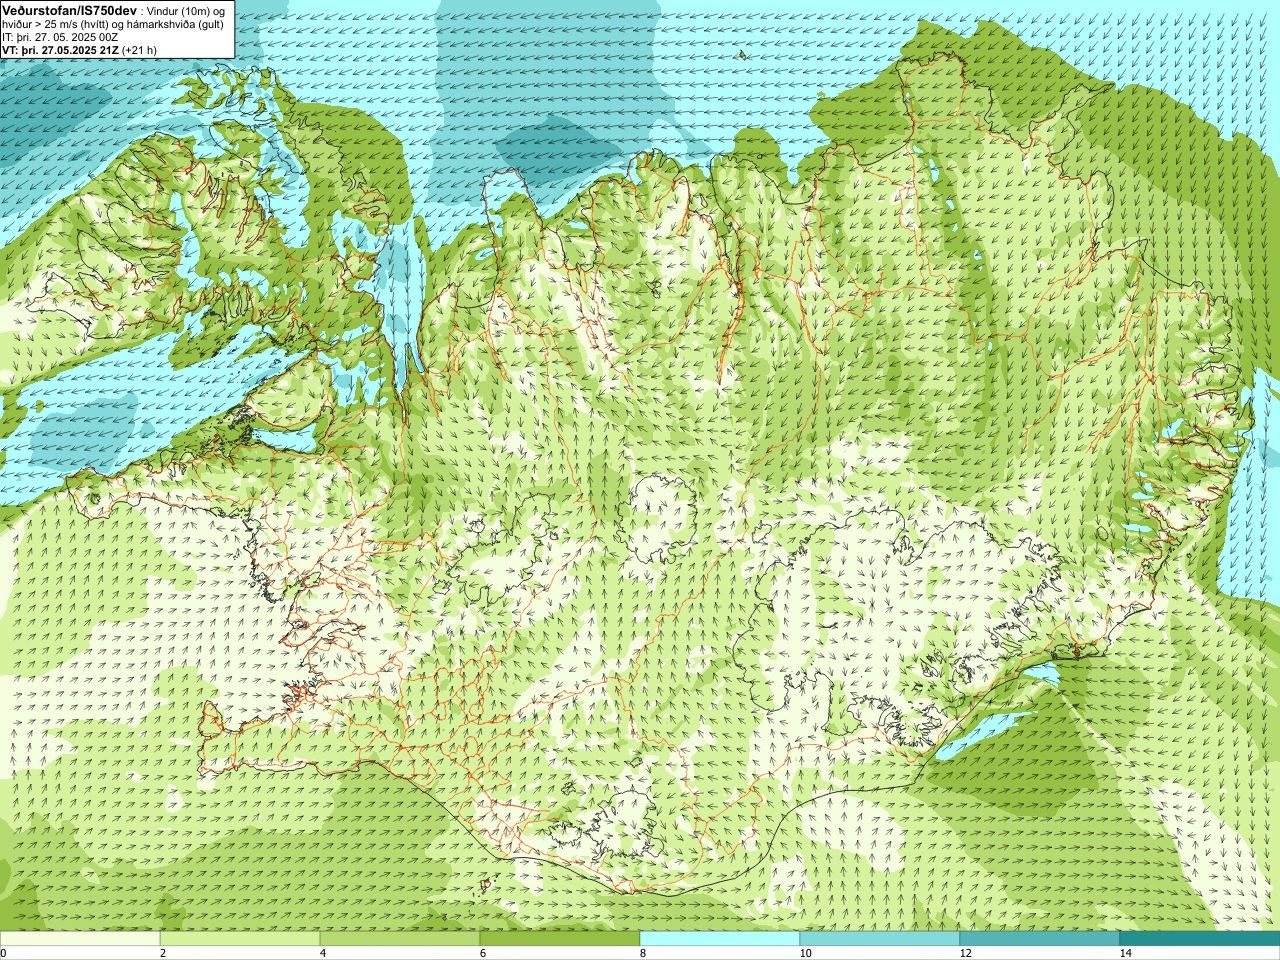Click the 2–4 m/s light green legend swatch
This screenshot has height=960, width=1280.
[x=240, y=939]
